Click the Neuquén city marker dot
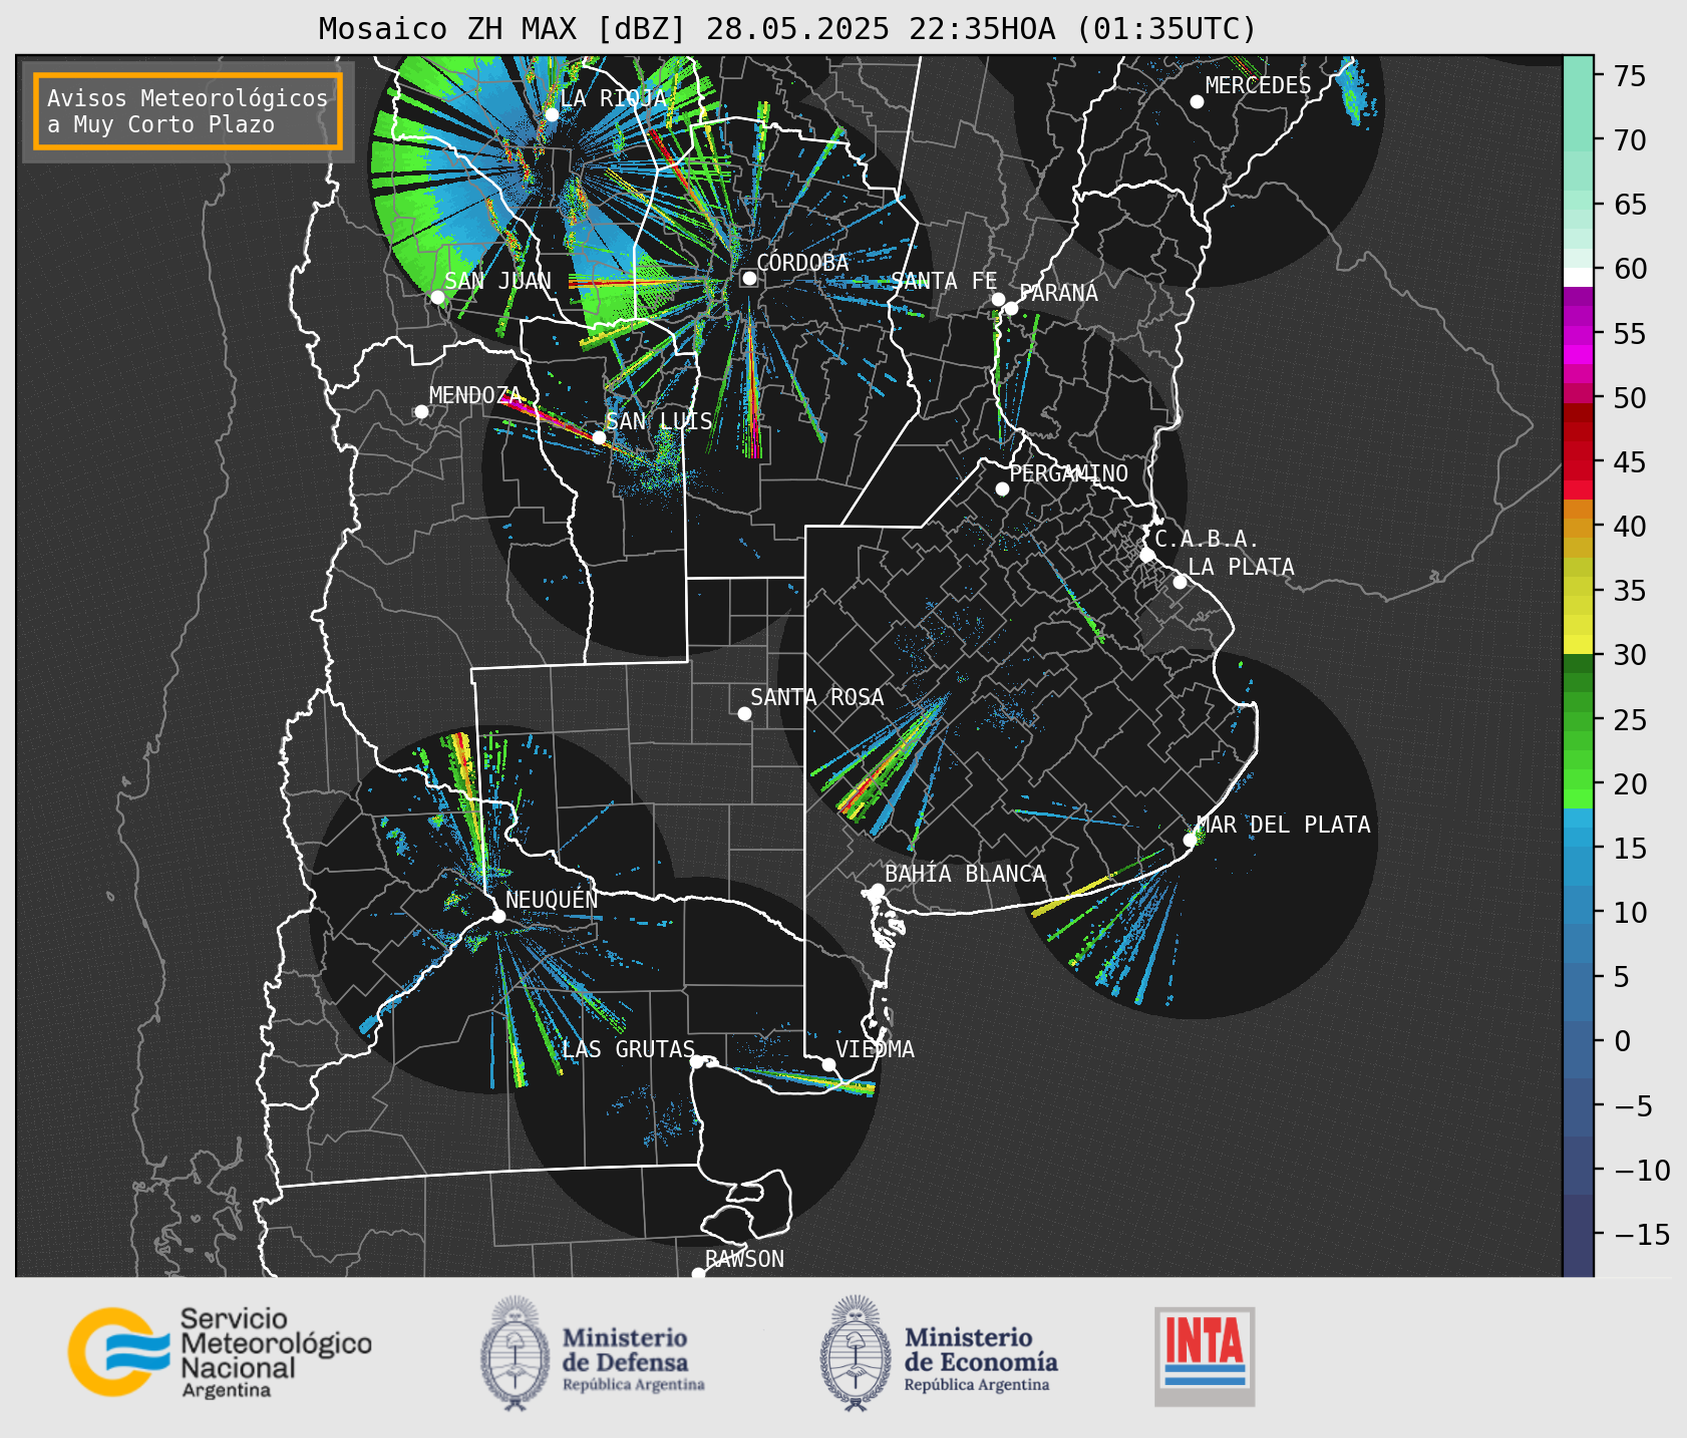The width and height of the screenshot is (1687, 1438). pyautogui.click(x=498, y=916)
